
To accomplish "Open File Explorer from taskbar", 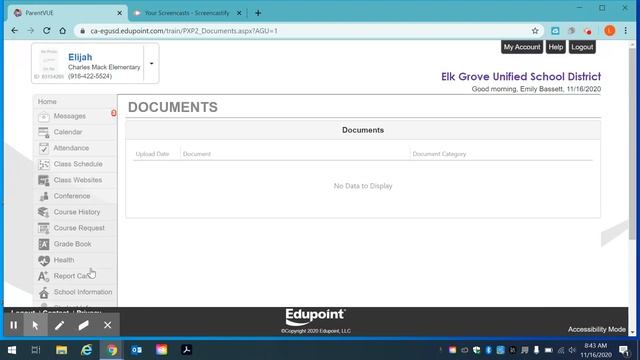I will click(x=62, y=350).
